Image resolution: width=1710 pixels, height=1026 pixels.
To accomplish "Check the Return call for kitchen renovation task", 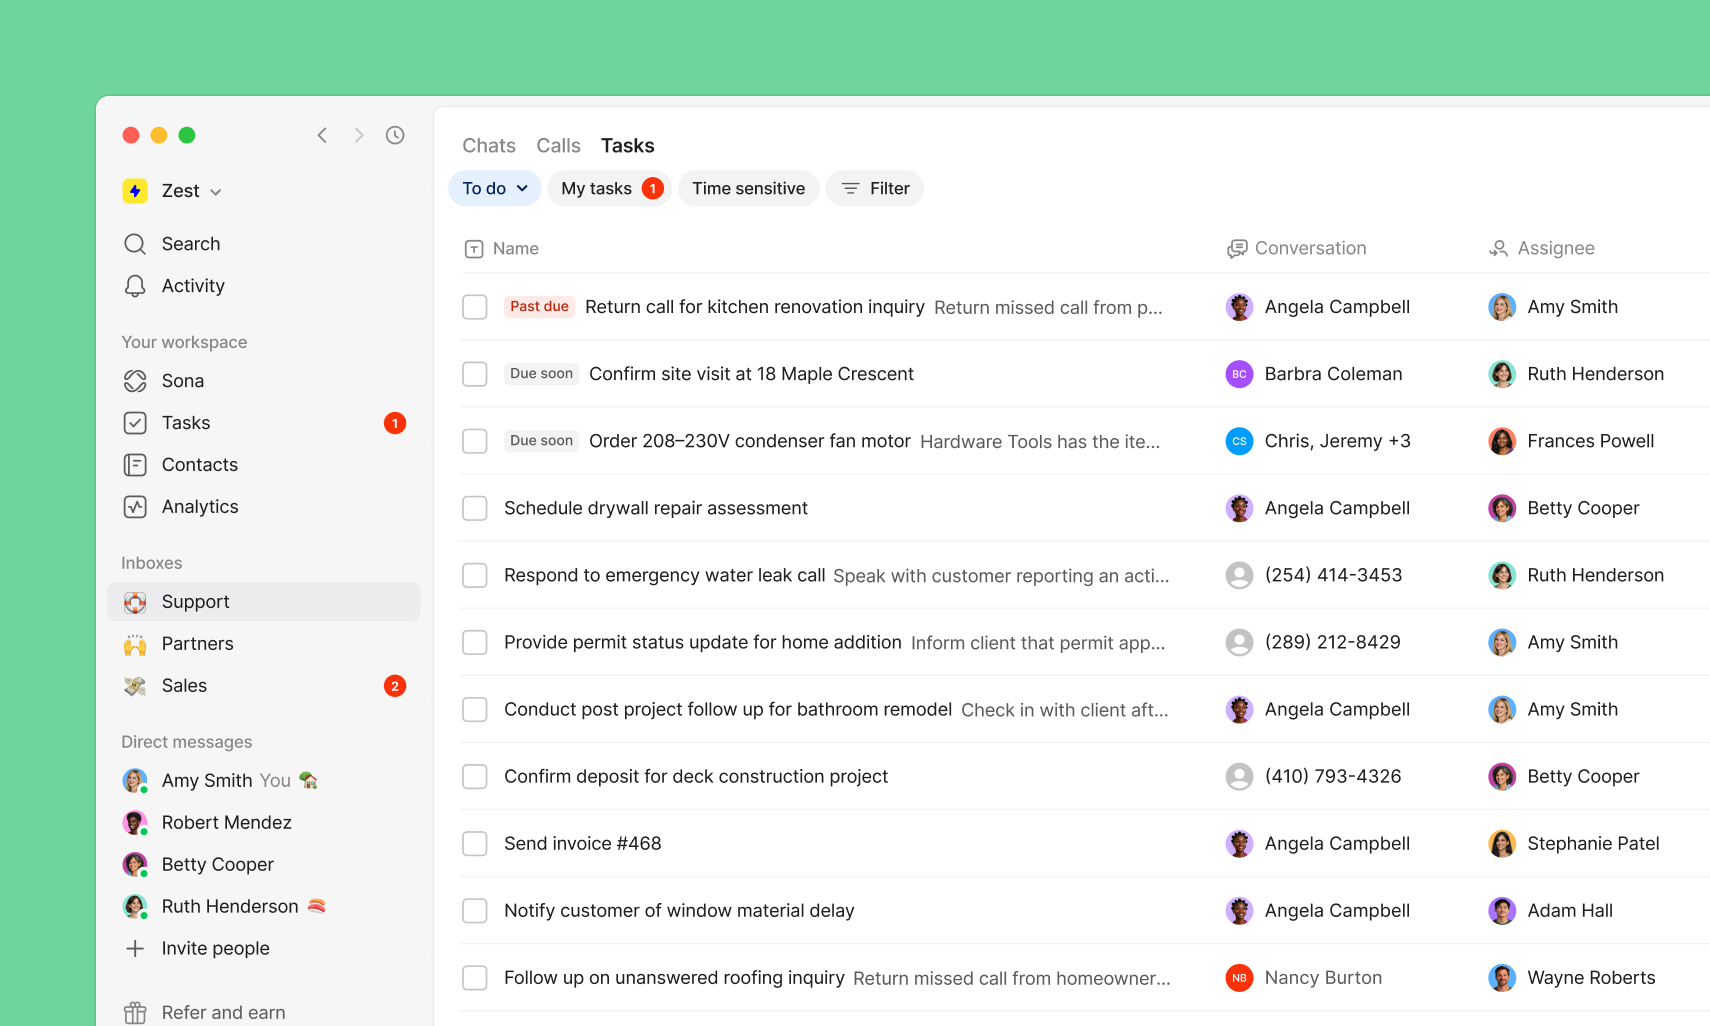I will coord(475,307).
